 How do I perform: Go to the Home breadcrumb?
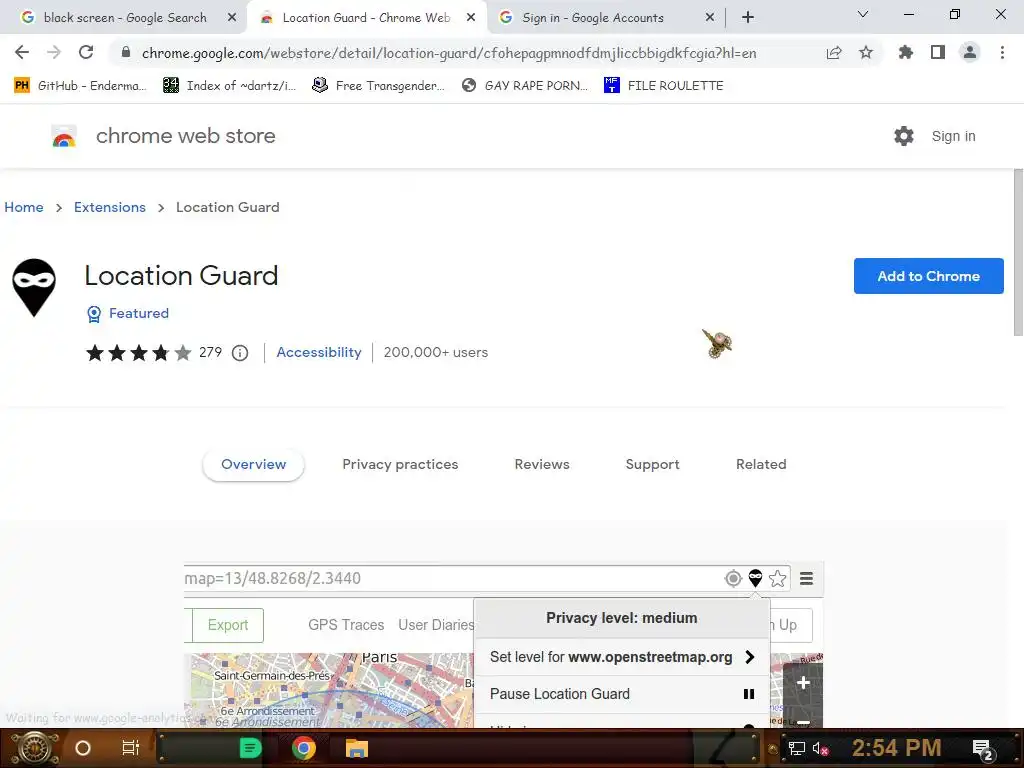pyautogui.click(x=24, y=207)
